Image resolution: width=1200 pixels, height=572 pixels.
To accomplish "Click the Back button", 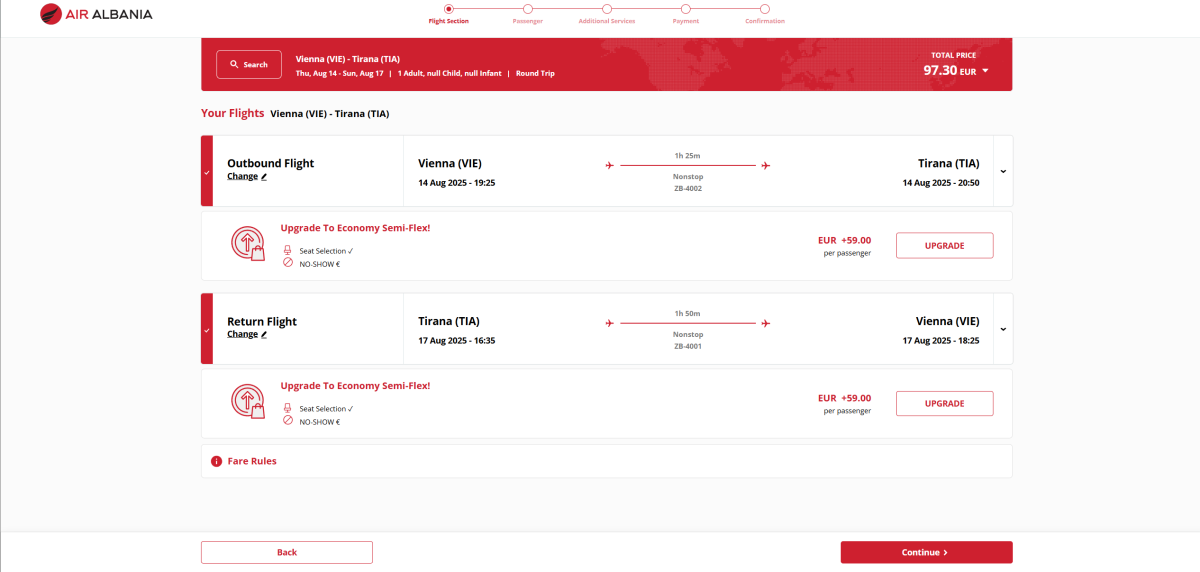I will coord(287,552).
